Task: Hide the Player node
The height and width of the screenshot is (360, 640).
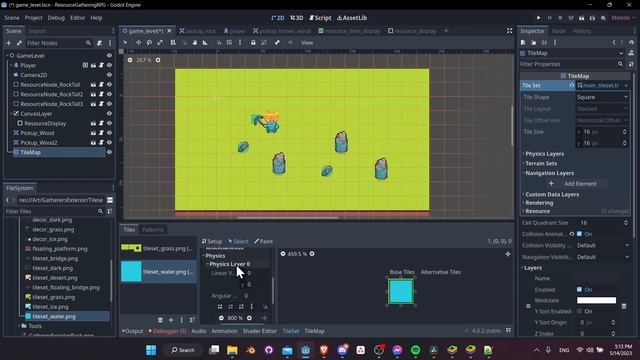Action: point(109,65)
